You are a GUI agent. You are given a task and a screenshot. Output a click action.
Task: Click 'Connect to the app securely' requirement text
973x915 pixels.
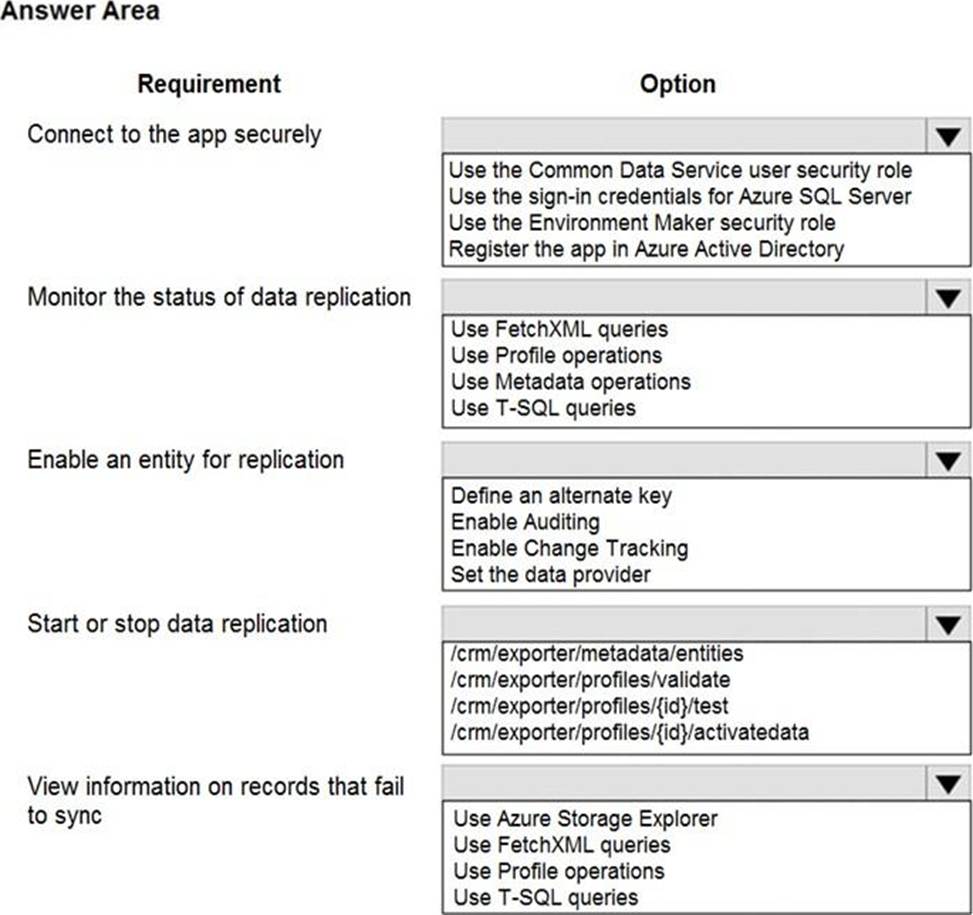pos(174,135)
